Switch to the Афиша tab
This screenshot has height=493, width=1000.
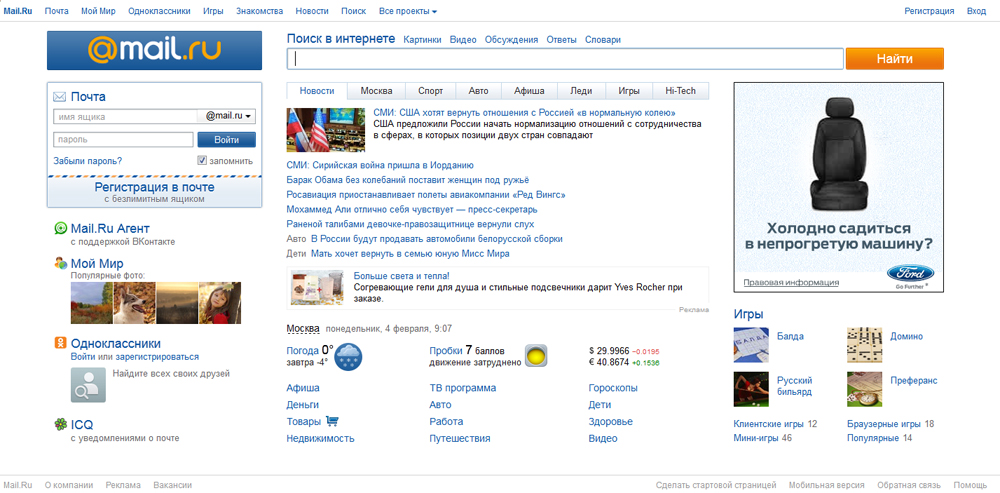[529, 91]
